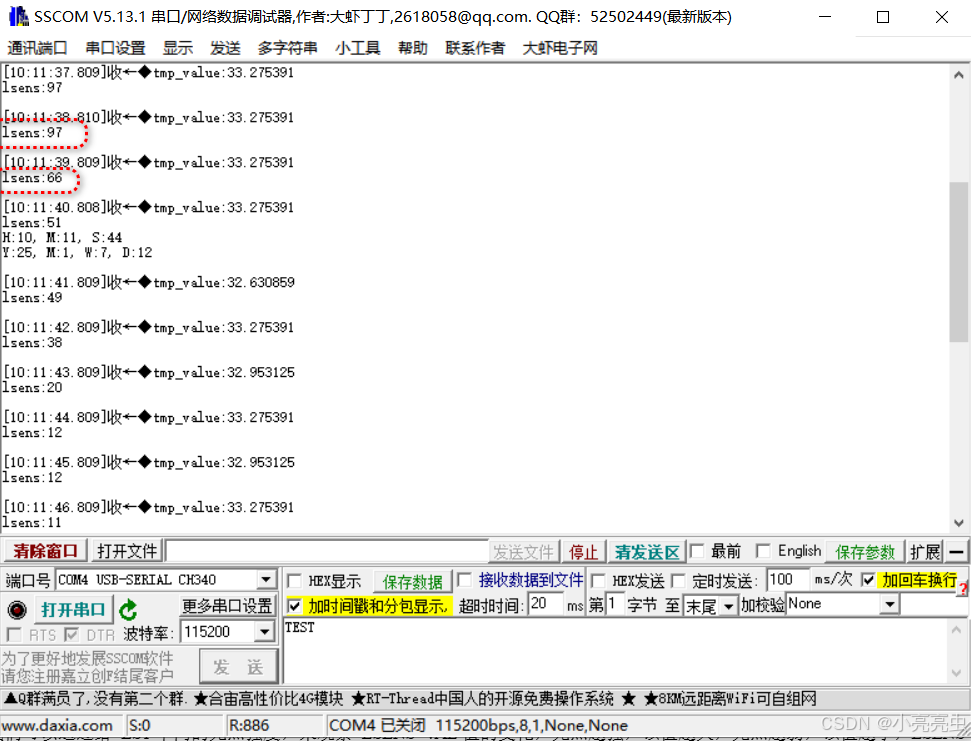Click the 清除窗口 button

tap(46, 551)
